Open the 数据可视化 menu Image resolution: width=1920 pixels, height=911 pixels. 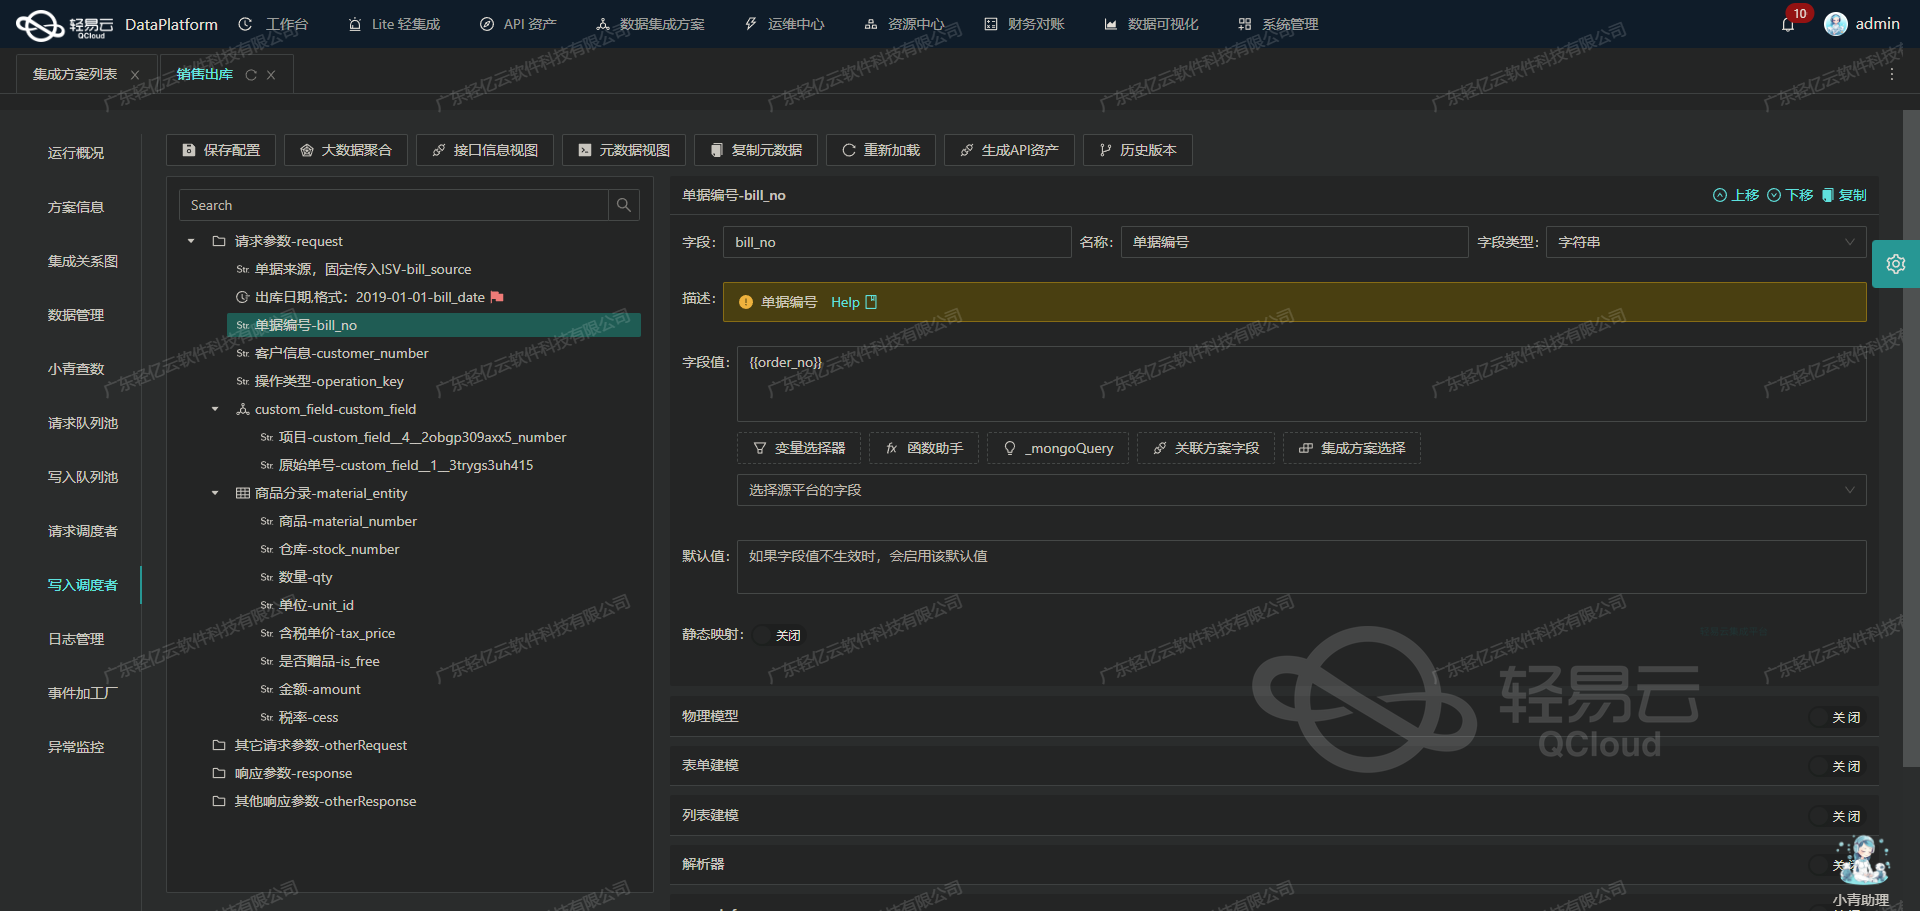pos(1151,24)
